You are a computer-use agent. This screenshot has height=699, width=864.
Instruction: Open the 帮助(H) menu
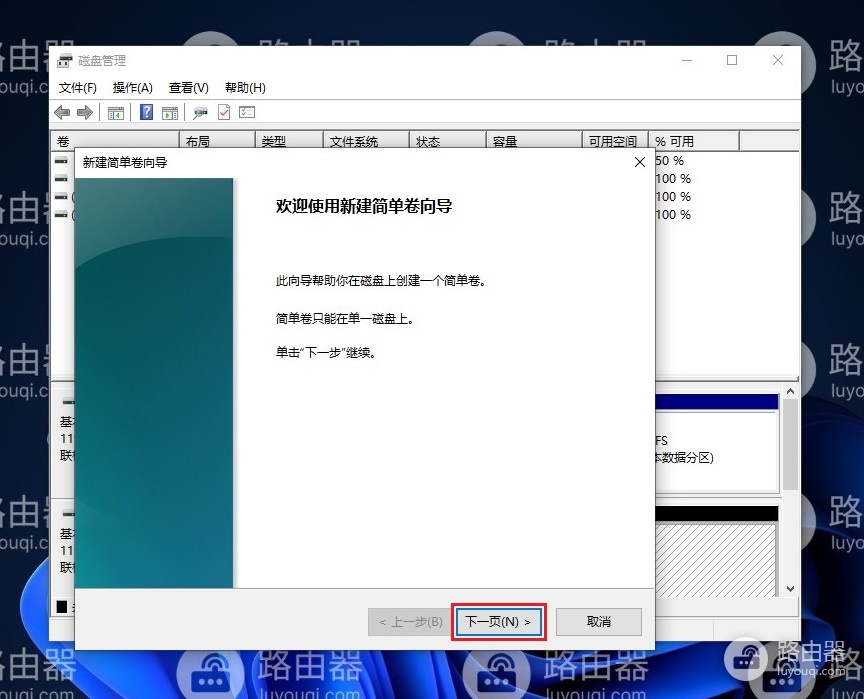245,88
